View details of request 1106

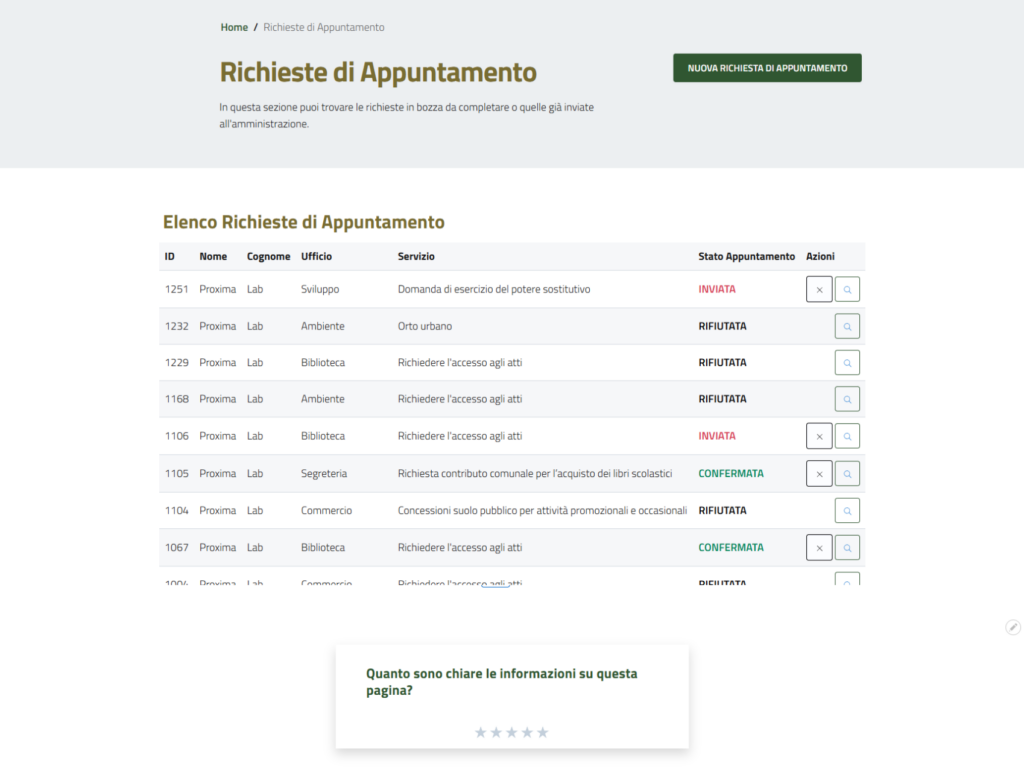point(847,436)
